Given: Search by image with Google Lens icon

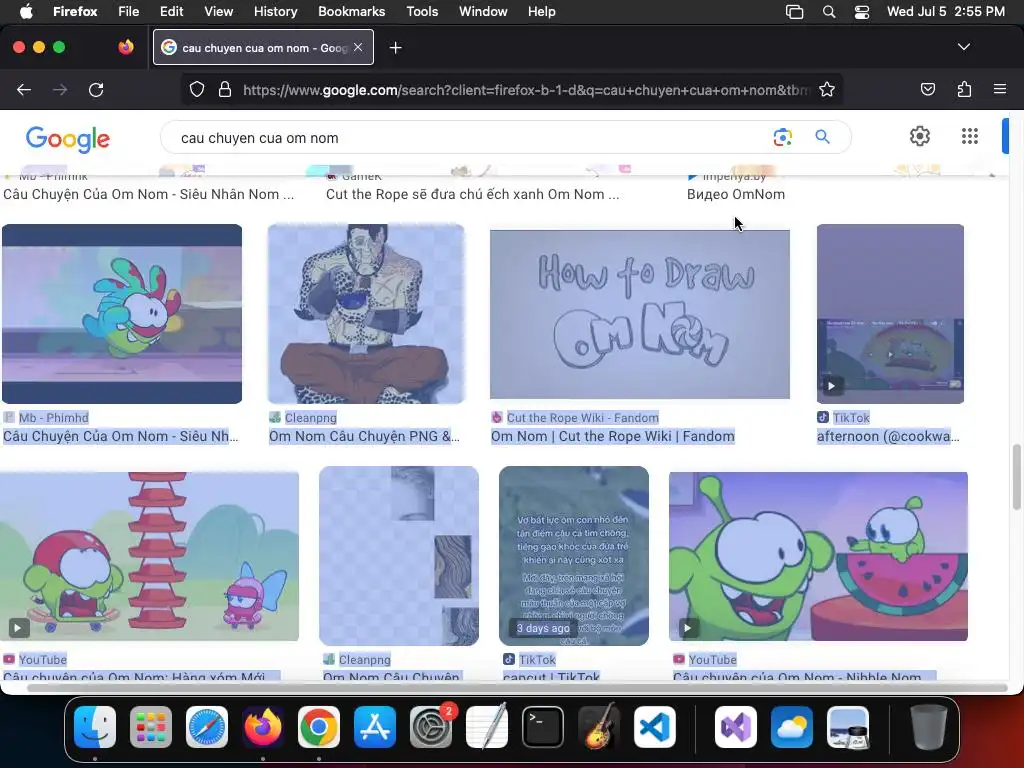Looking at the screenshot, I should (x=782, y=137).
